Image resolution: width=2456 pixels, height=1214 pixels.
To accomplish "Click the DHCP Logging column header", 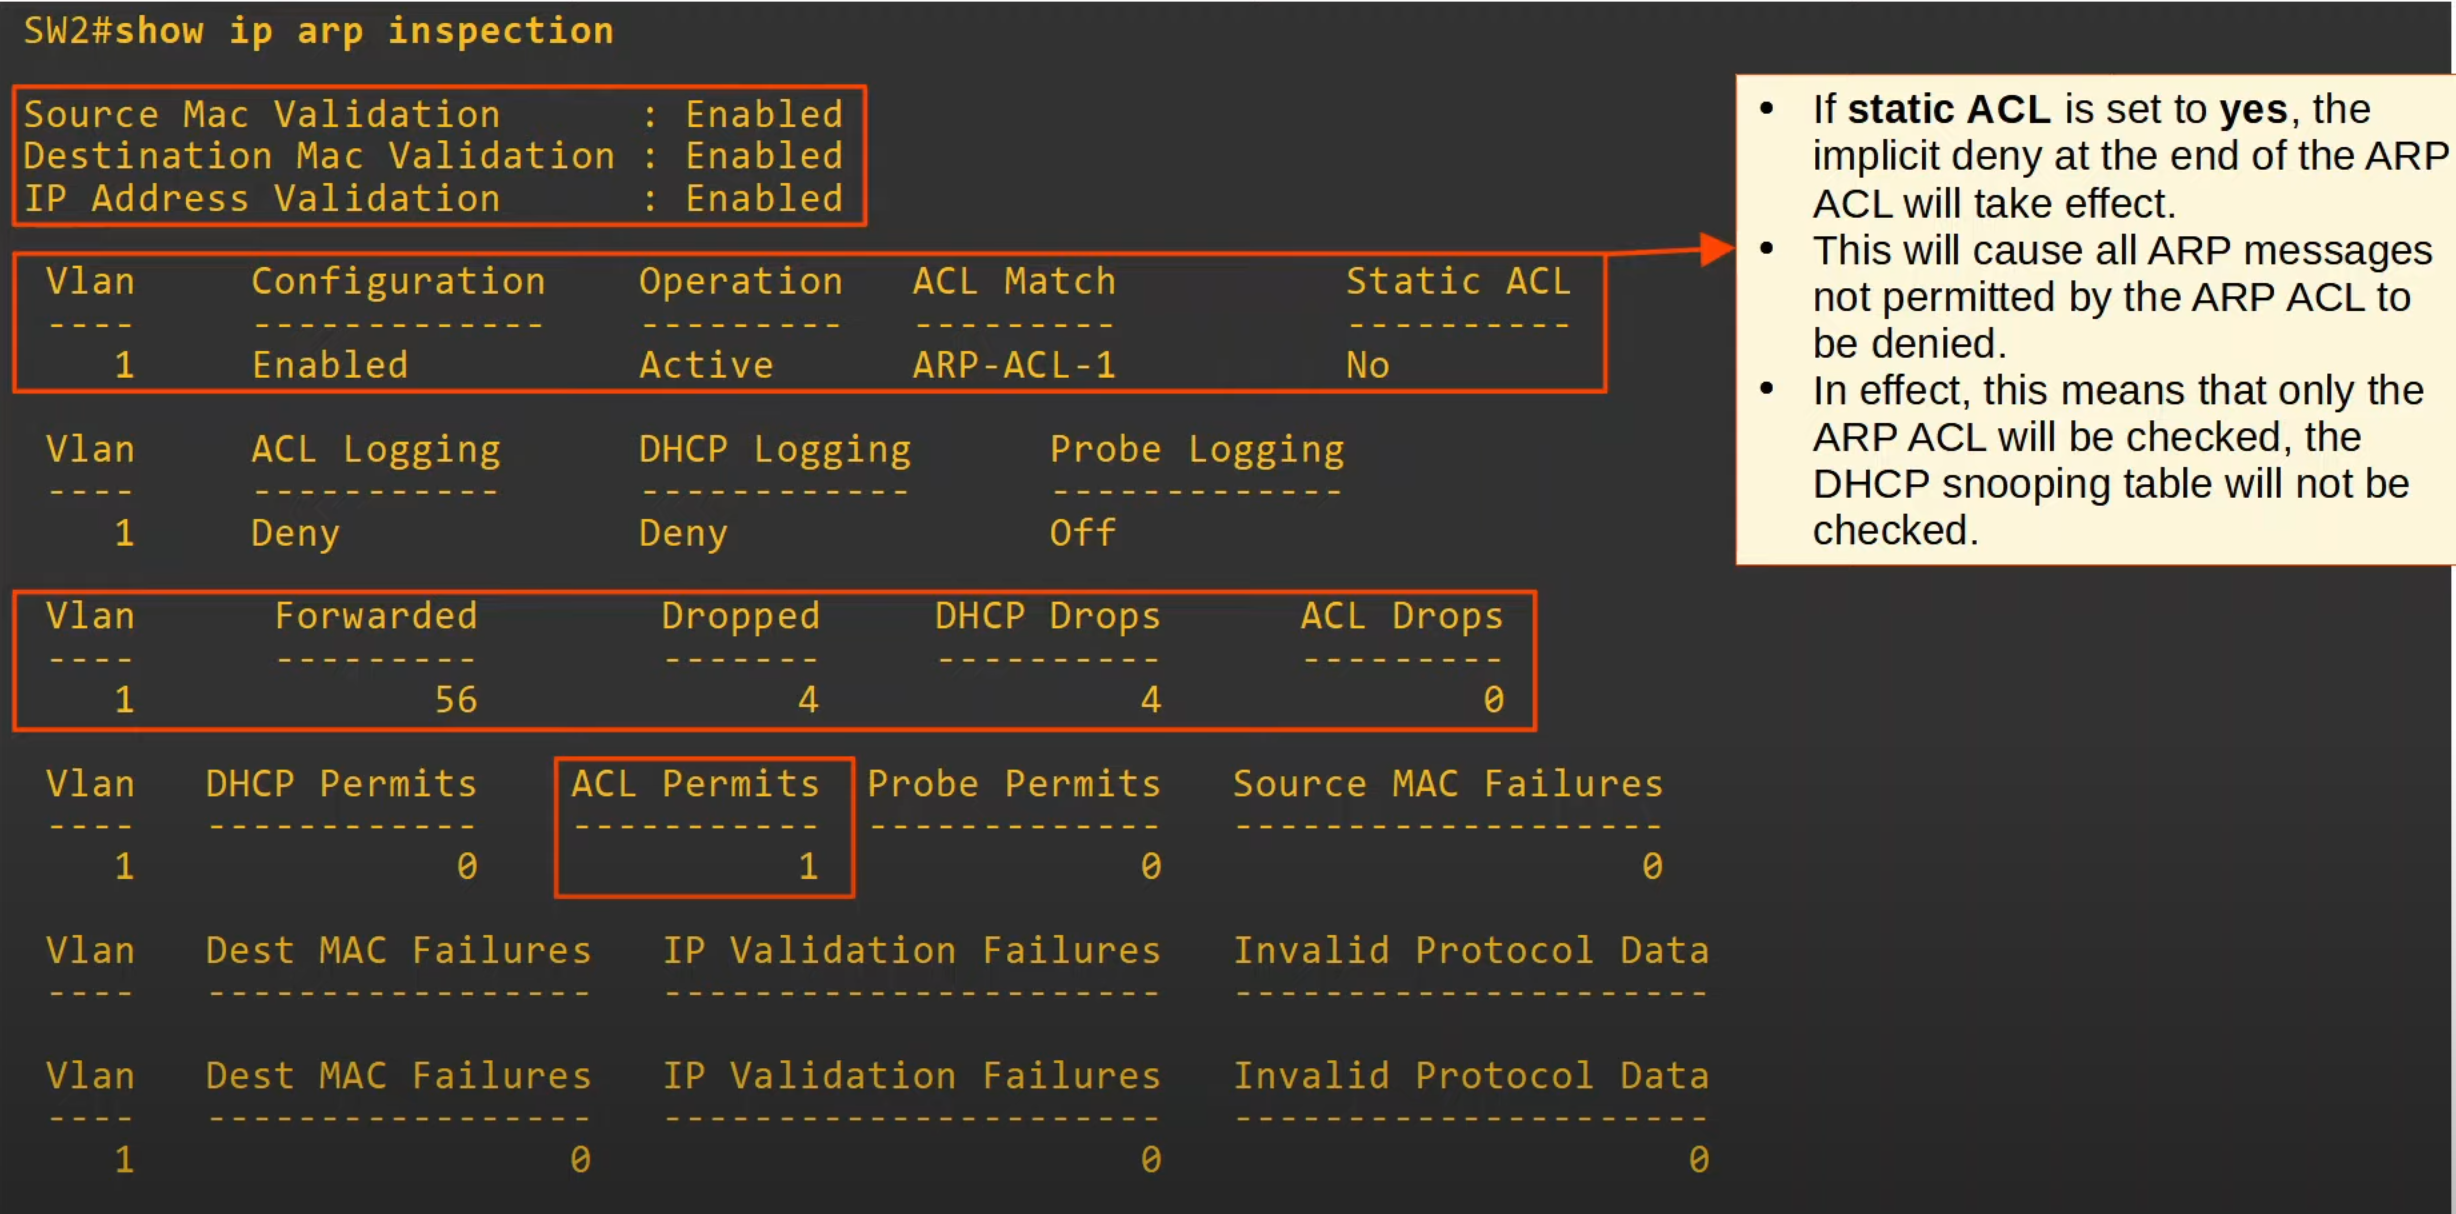I will (775, 449).
